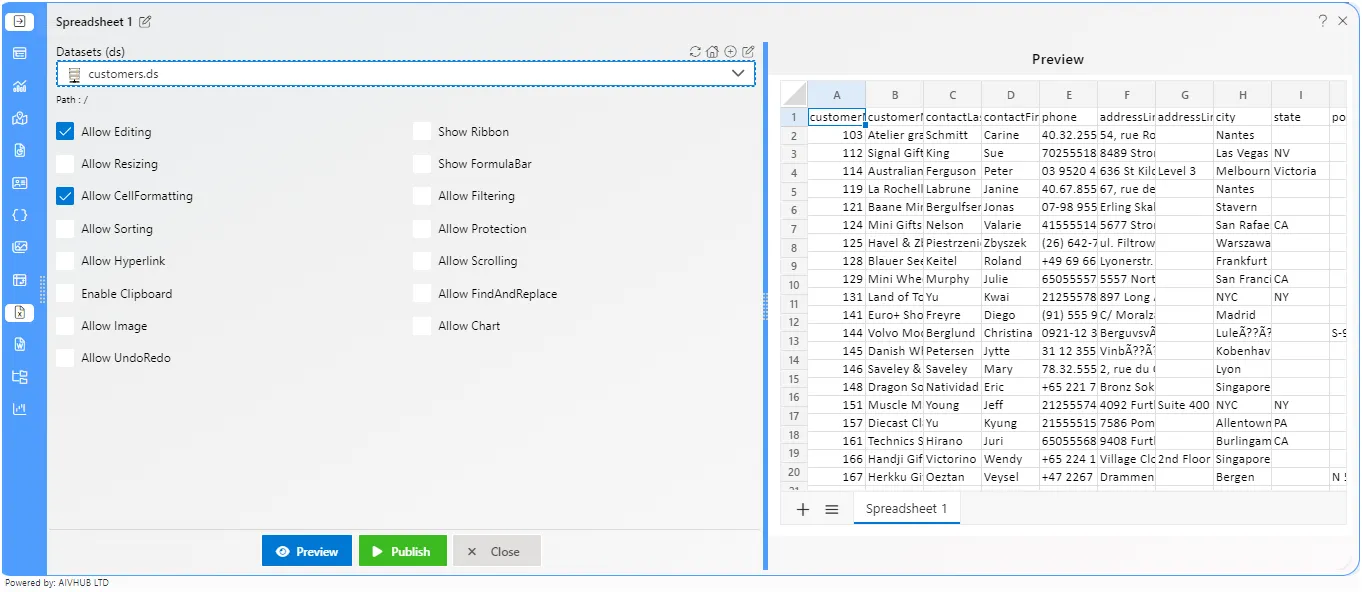Click the 'phone' header cell
The width and height of the screenshot is (1362, 592).
1069,117
